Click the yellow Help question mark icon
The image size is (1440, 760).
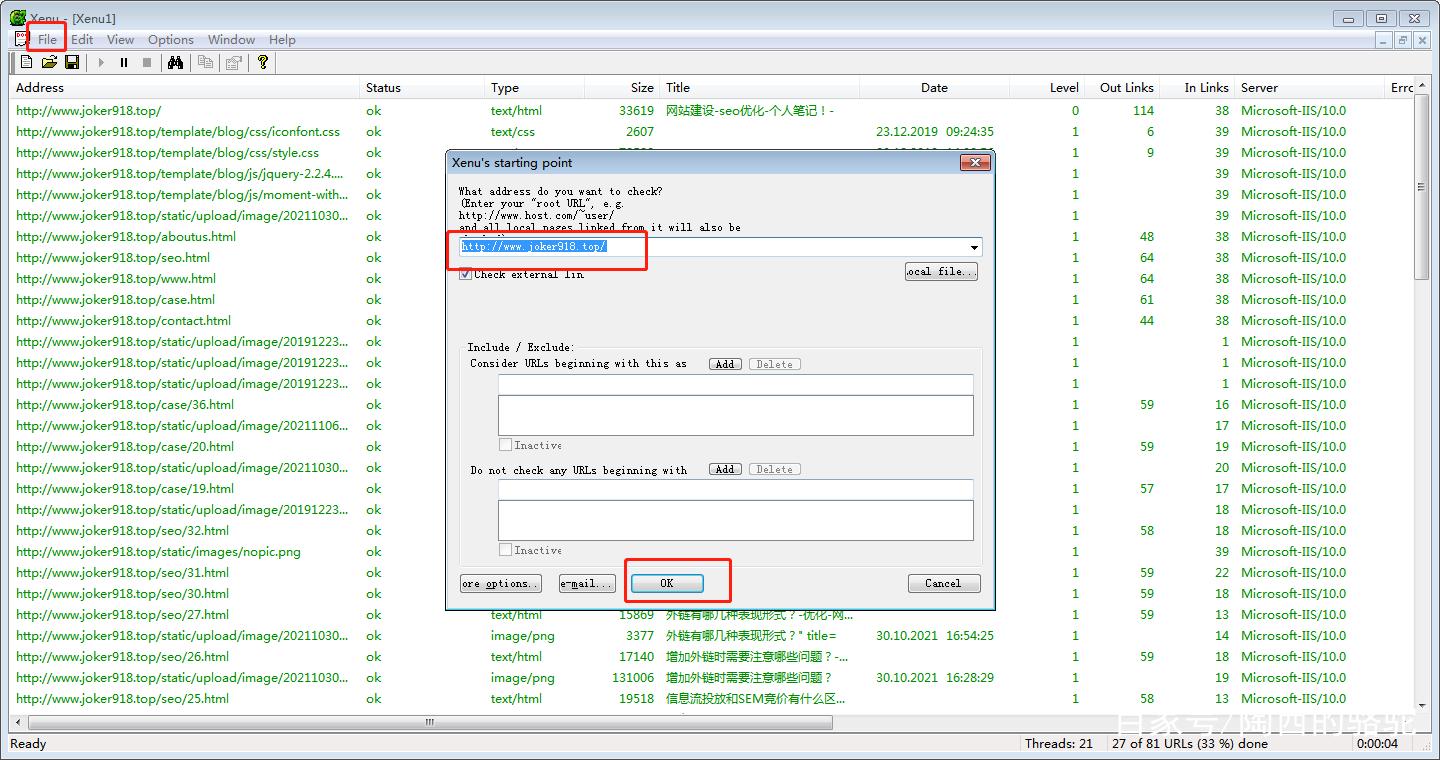tap(263, 62)
